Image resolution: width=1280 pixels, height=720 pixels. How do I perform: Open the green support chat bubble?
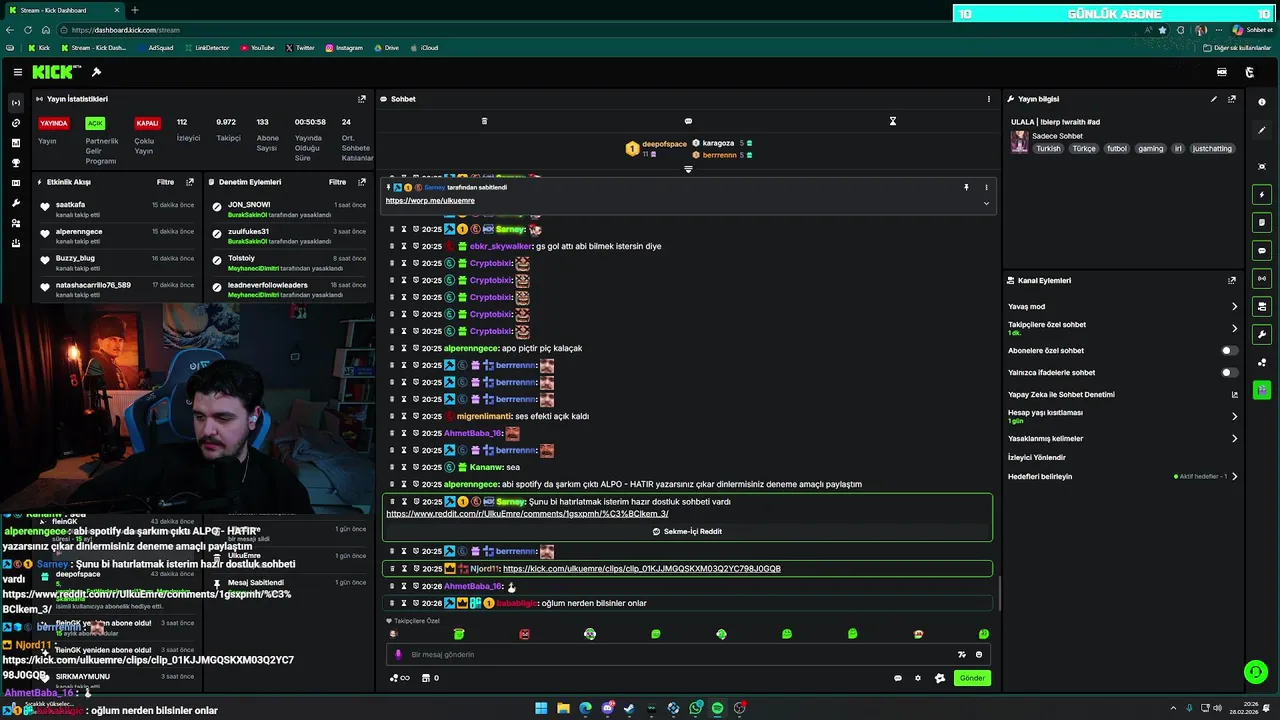click(x=1255, y=672)
